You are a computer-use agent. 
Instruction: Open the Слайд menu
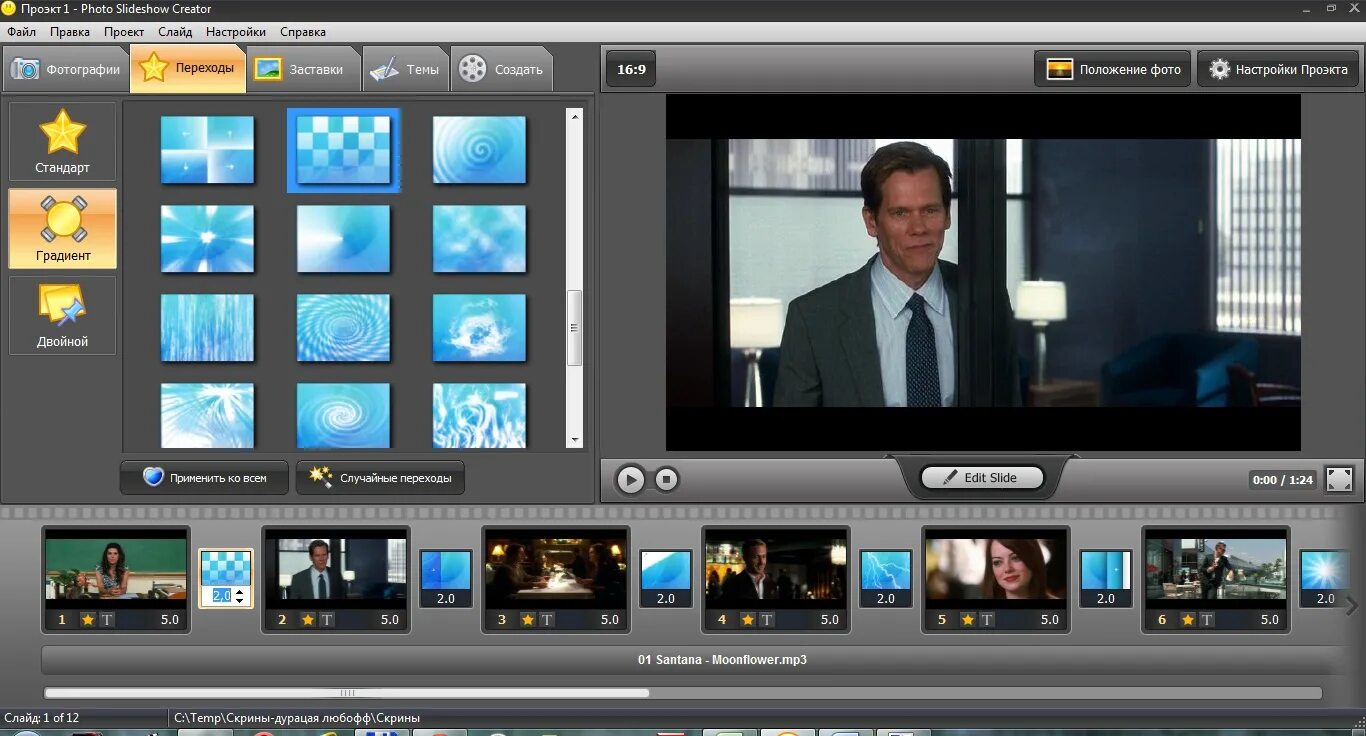pyautogui.click(x=175, y=32)
